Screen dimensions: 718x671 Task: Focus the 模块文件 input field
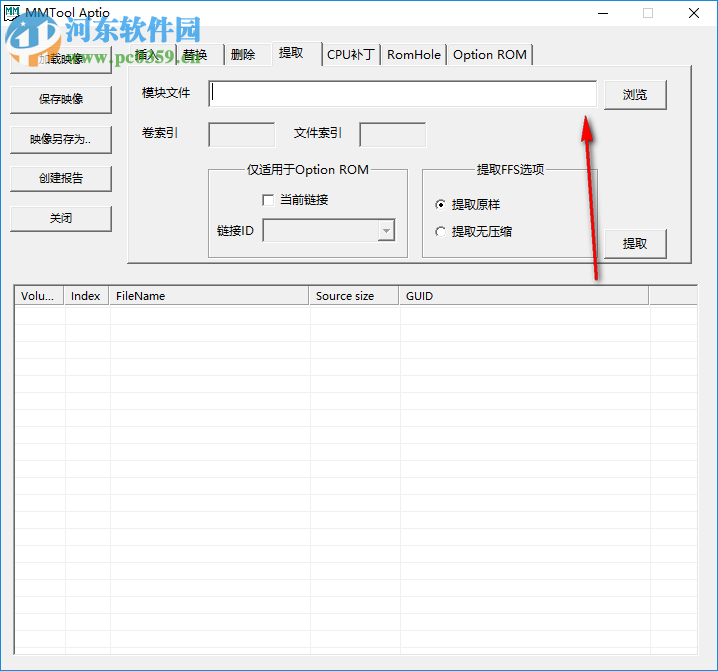click(x=403, y=93)
